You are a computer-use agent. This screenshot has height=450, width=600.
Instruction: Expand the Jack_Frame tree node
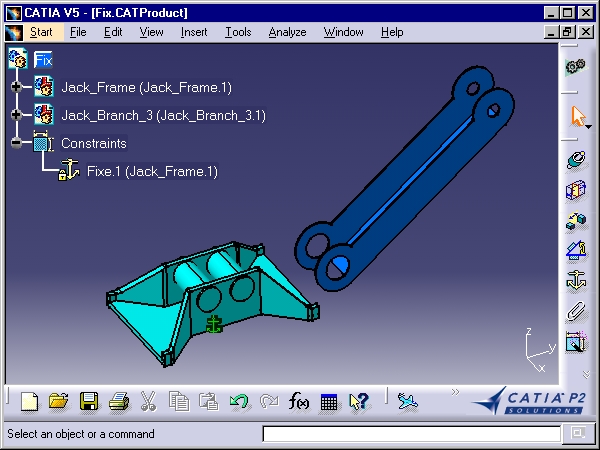click(x=16, y=87)
